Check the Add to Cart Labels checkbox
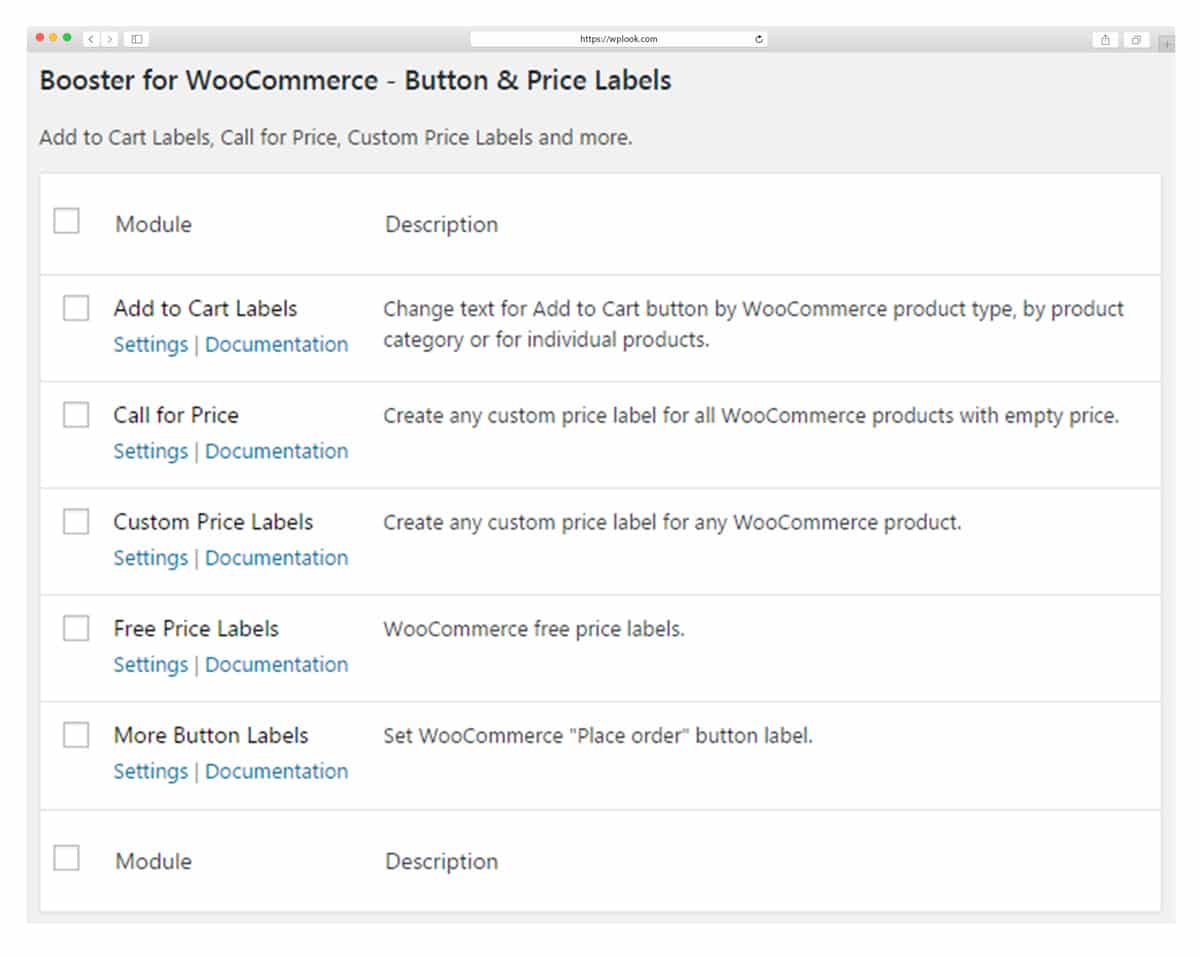 [x=76, y=307]
